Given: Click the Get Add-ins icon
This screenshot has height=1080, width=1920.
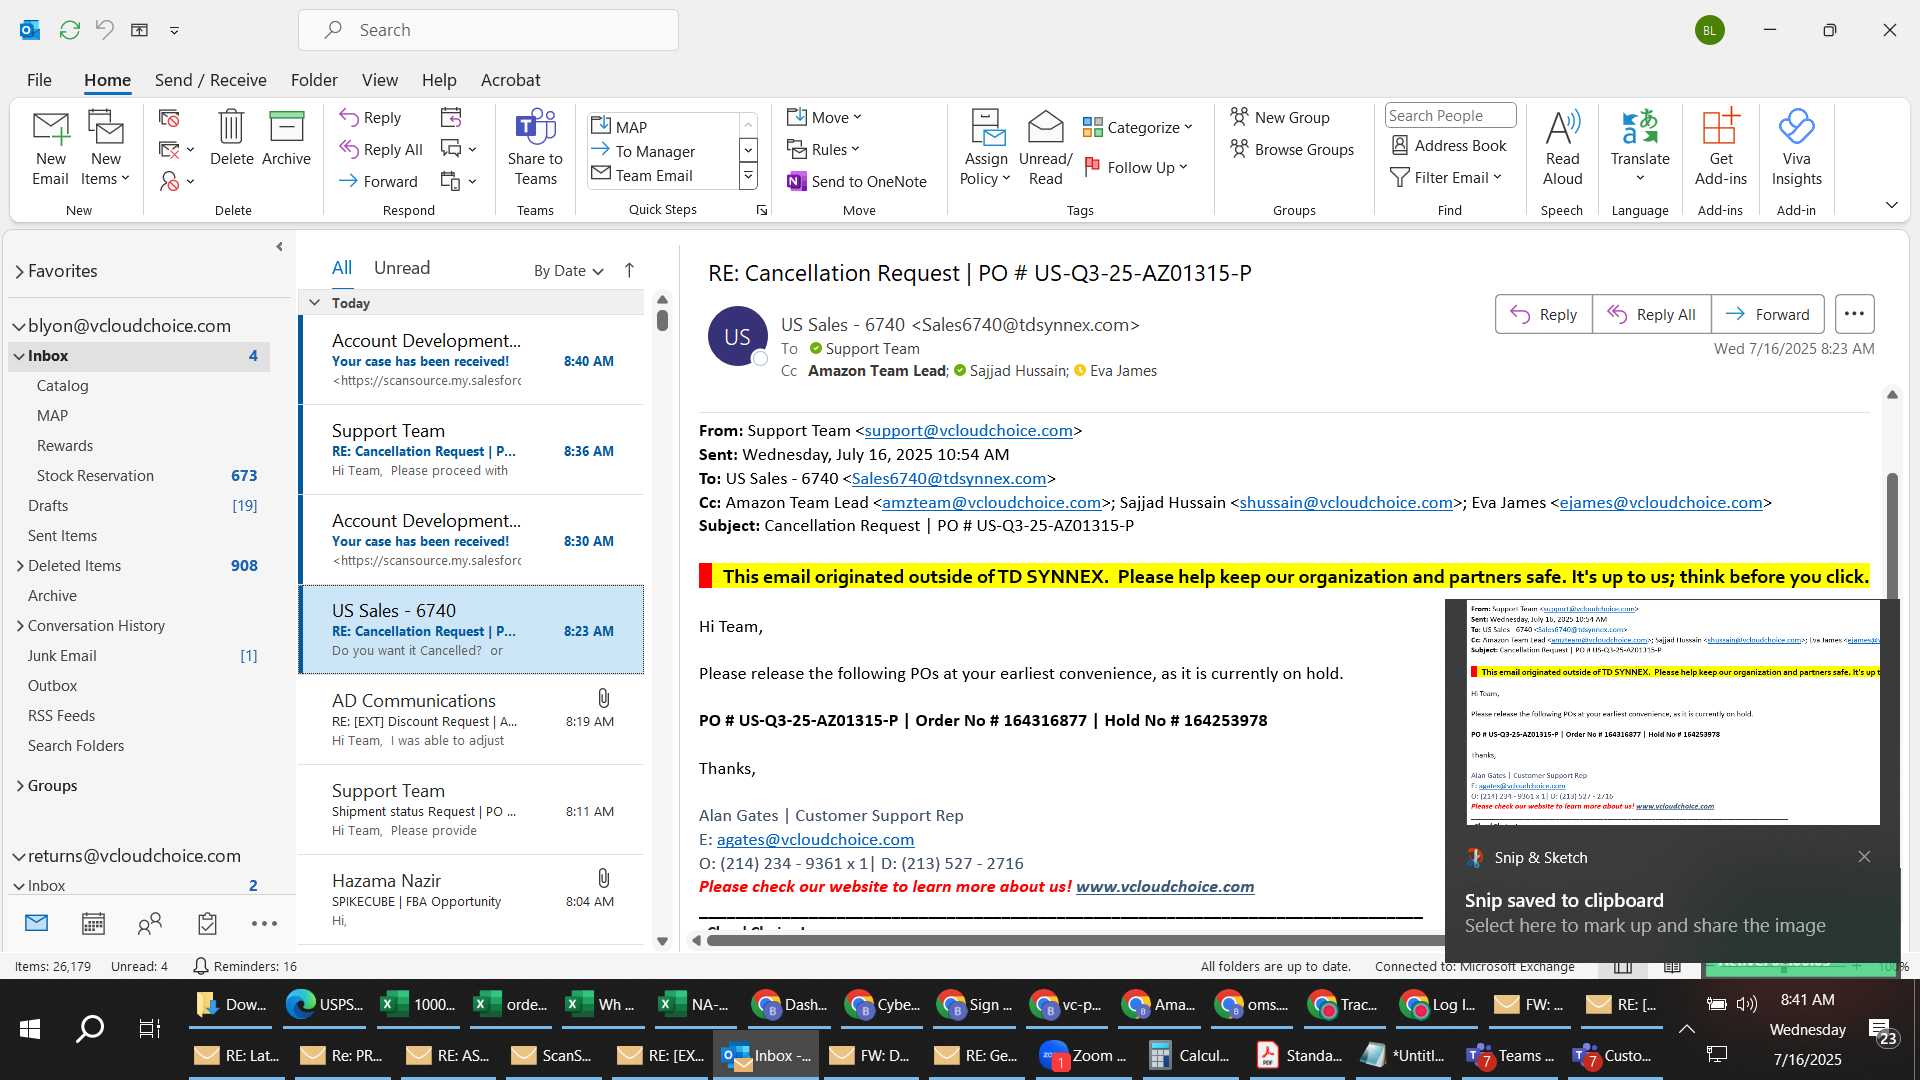Looking at the screenshot, I should click(1720, 148).
